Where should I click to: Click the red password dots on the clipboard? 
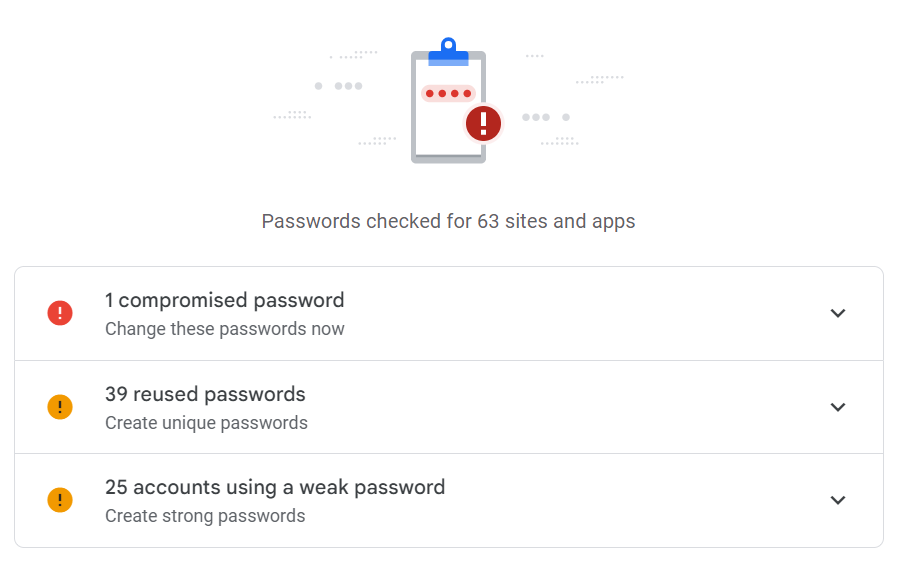pyautogui.click(x=448, y=92)
